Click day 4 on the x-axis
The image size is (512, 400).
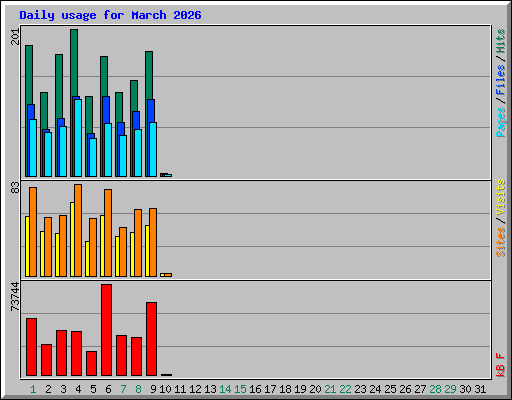tap(78, 389)
